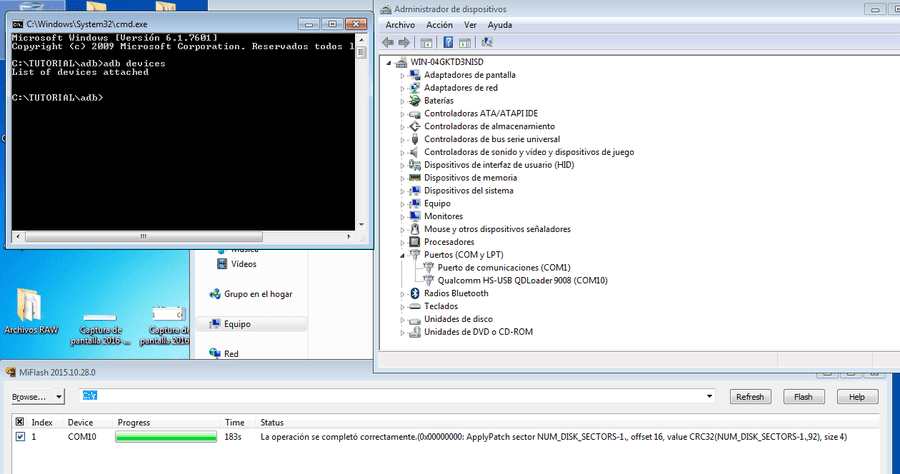Click the Dispositivos de interfaz de usuario (HID) icon
This screenshot has width=900, height=474.
point(414,165)
